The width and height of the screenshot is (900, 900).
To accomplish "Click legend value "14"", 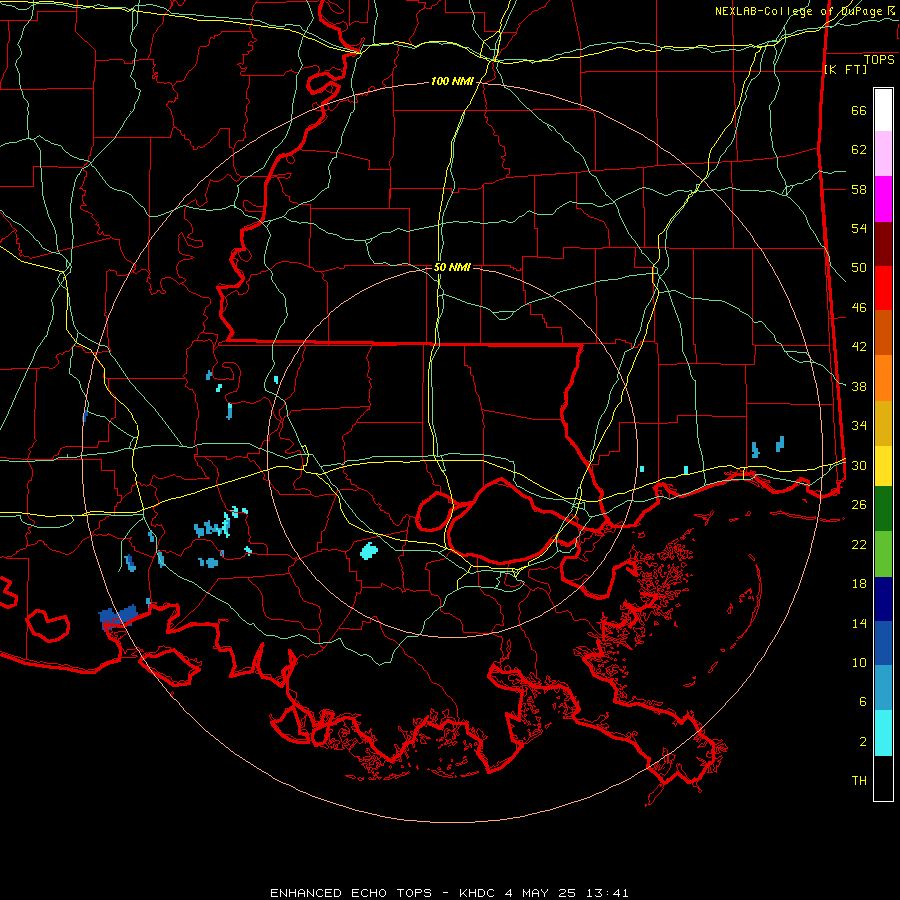I will click(x=859, y=623).
